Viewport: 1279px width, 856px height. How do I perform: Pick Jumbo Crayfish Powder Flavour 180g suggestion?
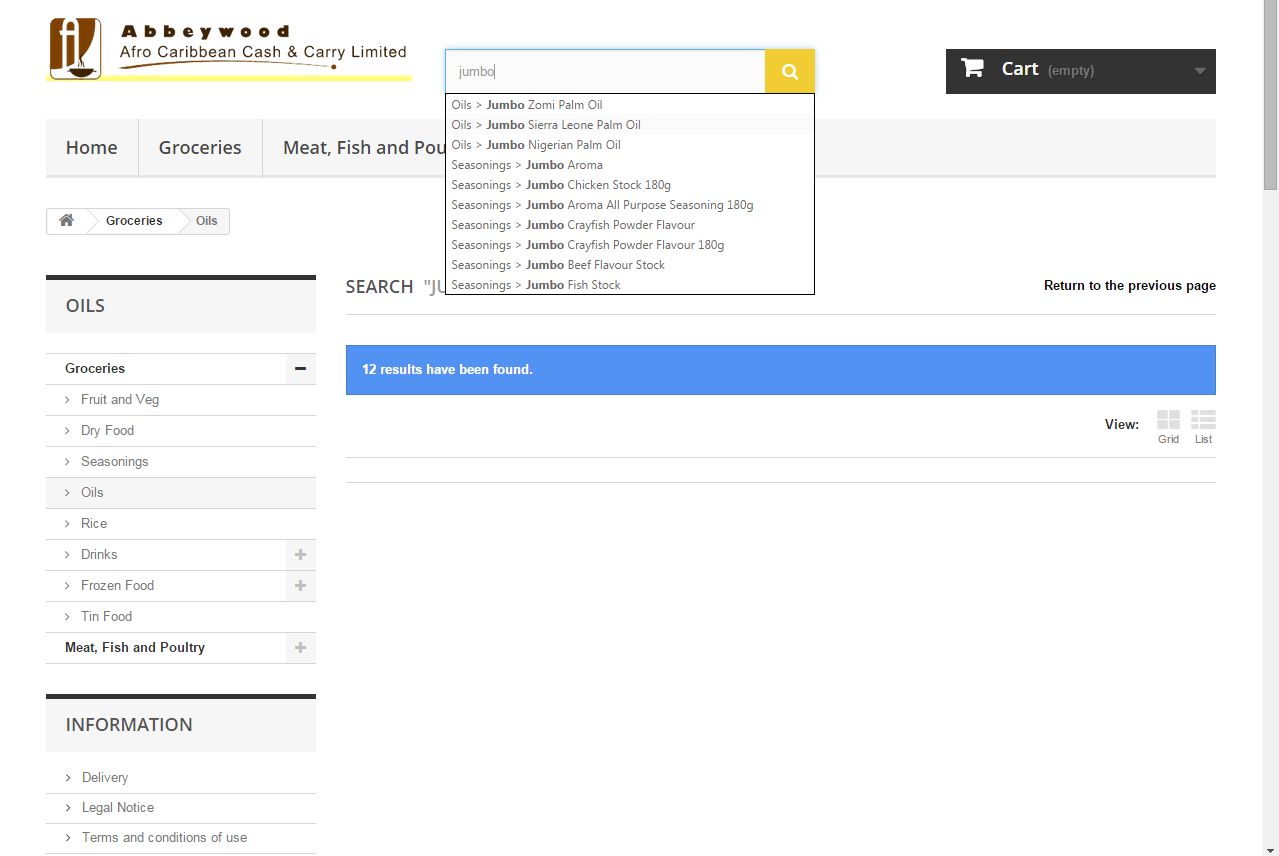click(630, 245)
